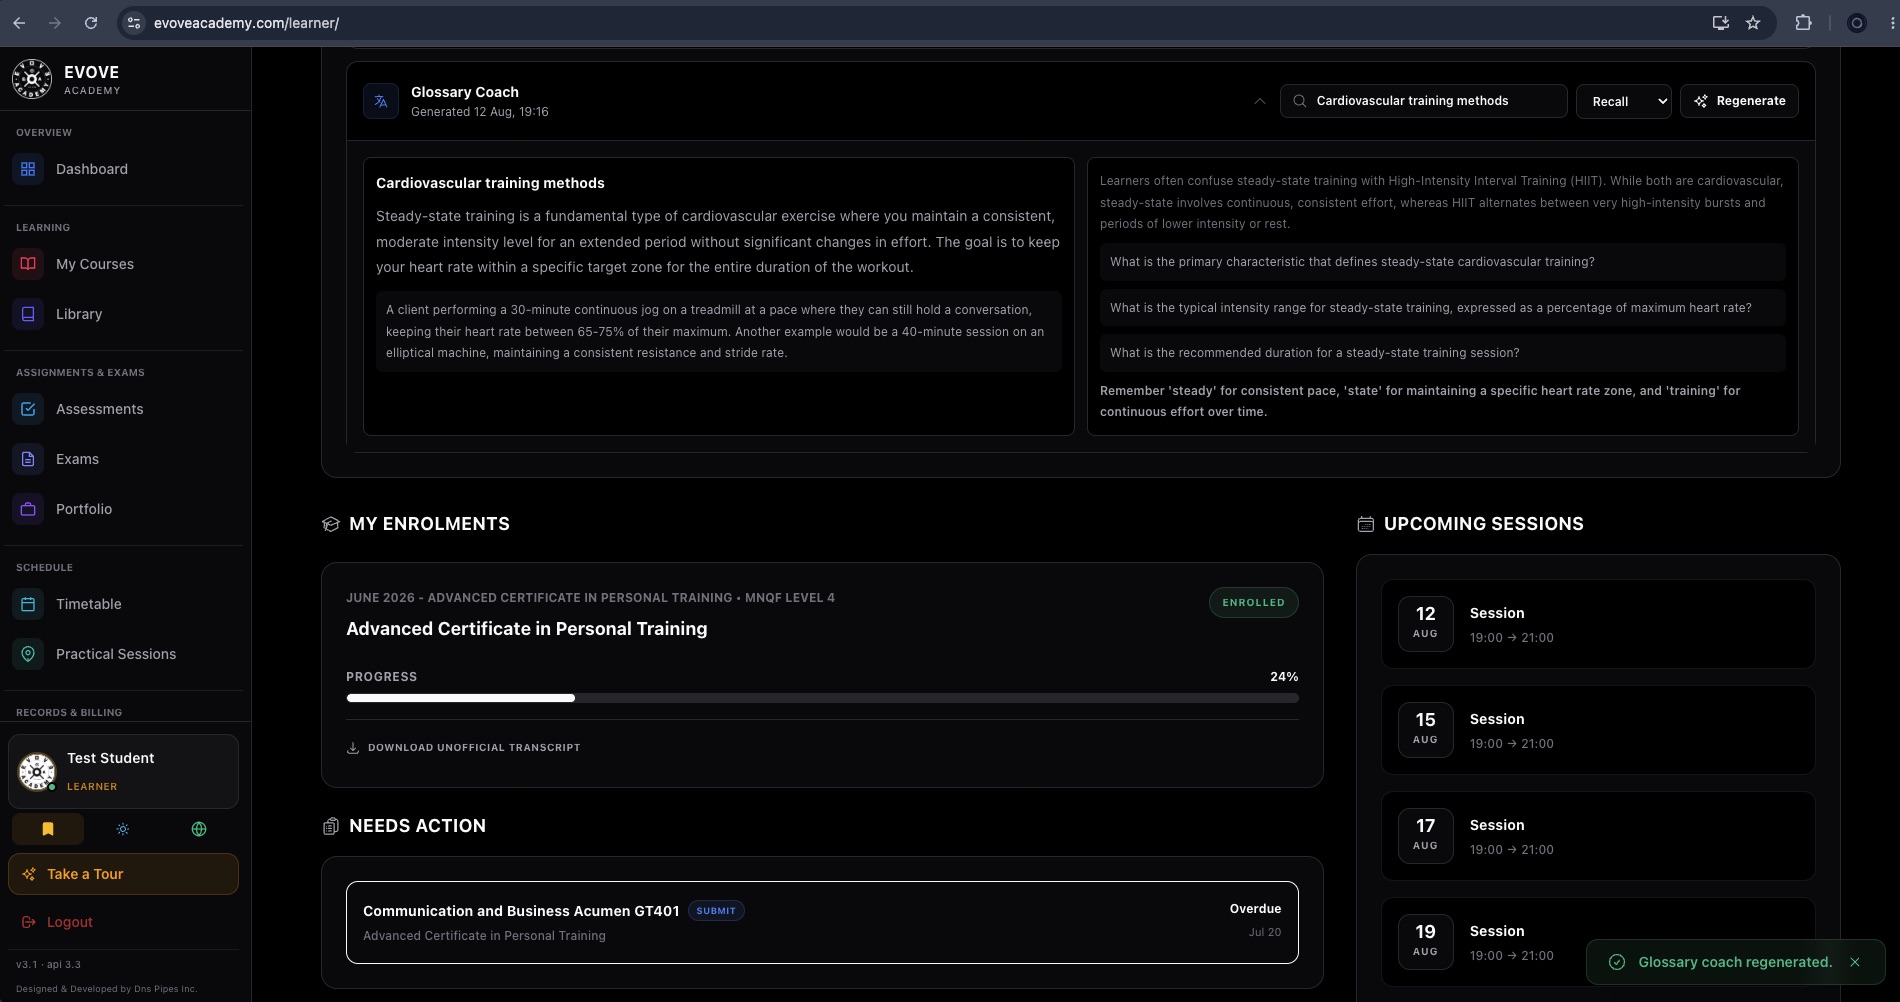Click the Assessments checkmark icon

[28, 409]
